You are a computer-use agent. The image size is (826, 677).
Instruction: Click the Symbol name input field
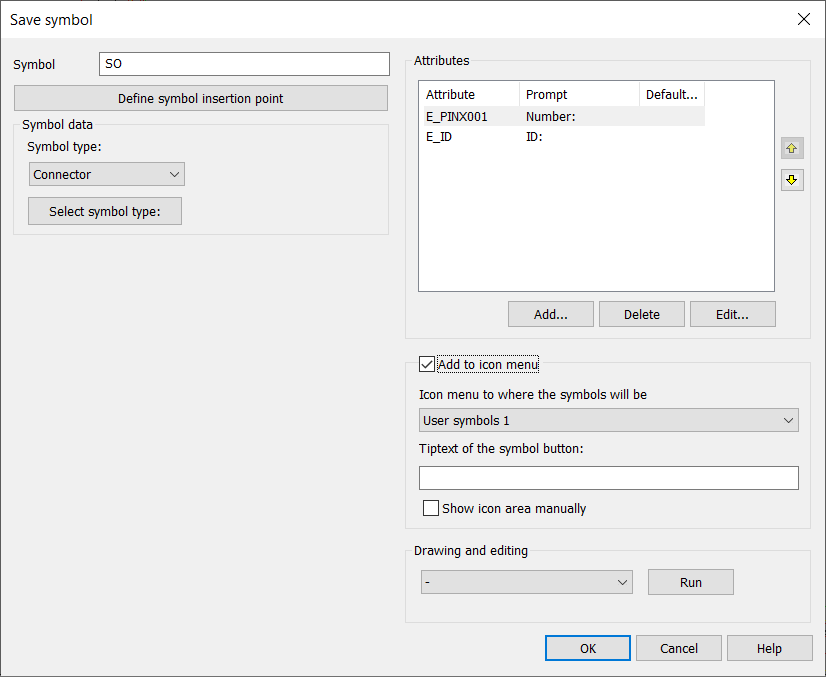(x=244, y=64)
